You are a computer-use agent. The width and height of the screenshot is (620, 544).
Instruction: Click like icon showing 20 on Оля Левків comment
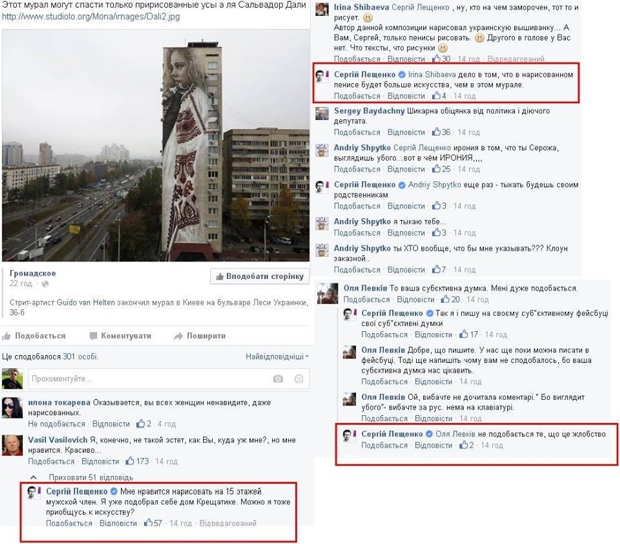[446, 299]
